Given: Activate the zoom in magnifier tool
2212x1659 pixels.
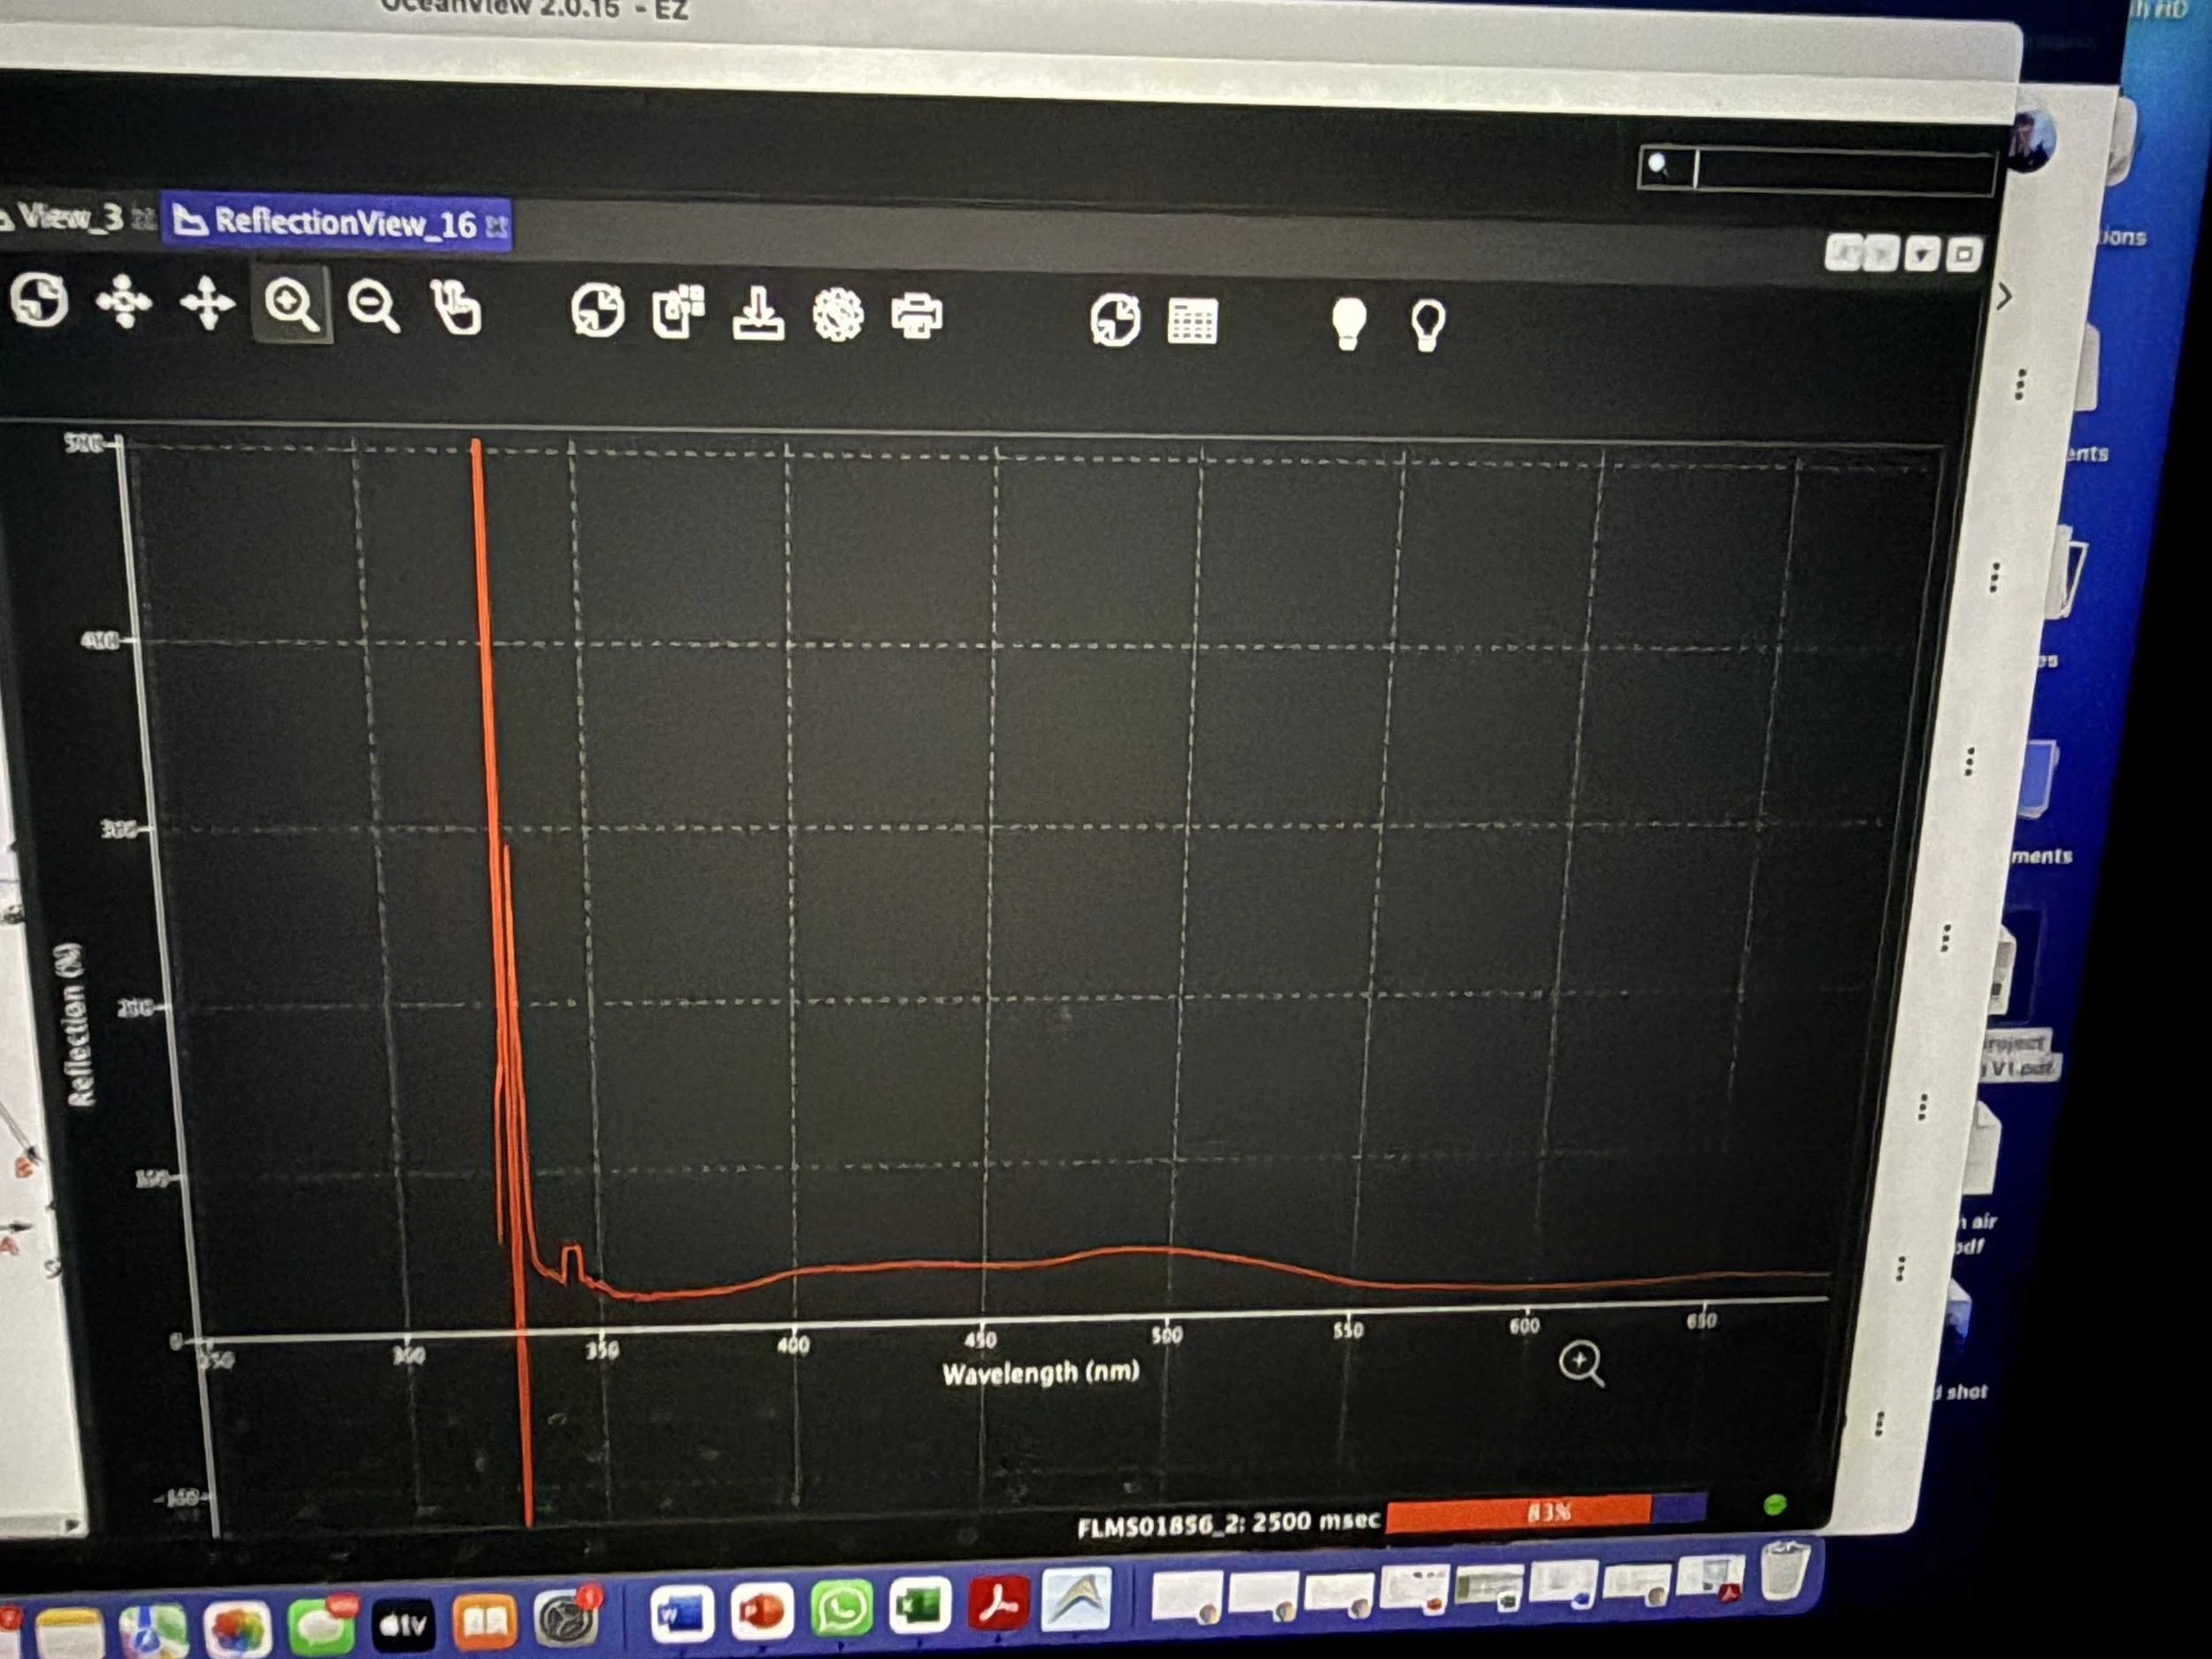Looking at the screenshot, I should pyautogui.click(x=291, y=304).
